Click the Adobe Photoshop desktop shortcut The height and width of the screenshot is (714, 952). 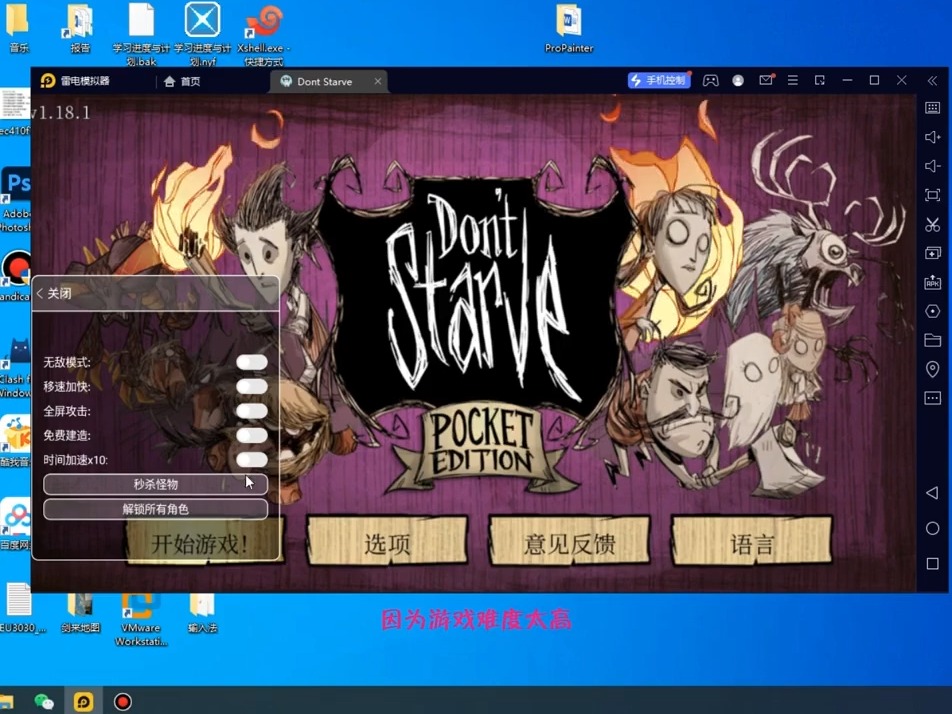click(16, 200)
